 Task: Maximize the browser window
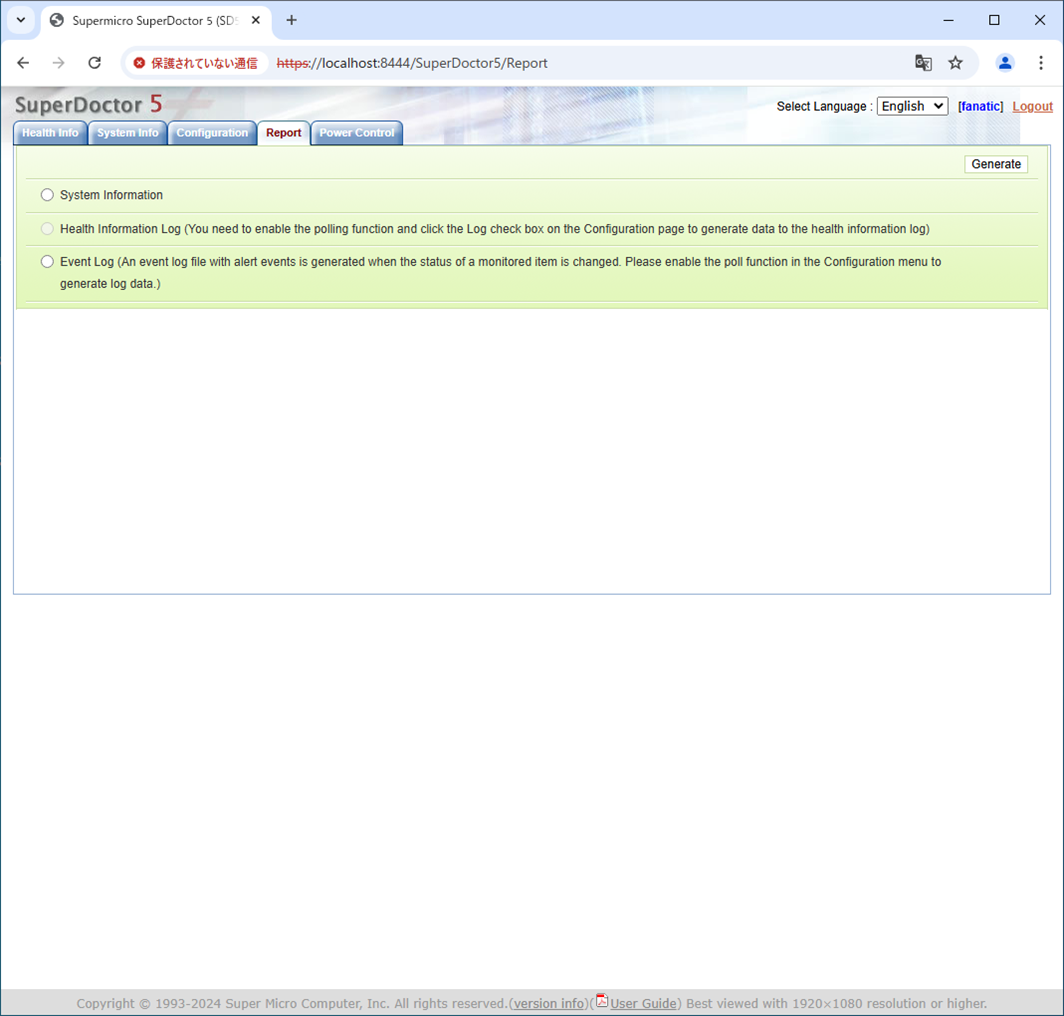(x=994, y=20)
